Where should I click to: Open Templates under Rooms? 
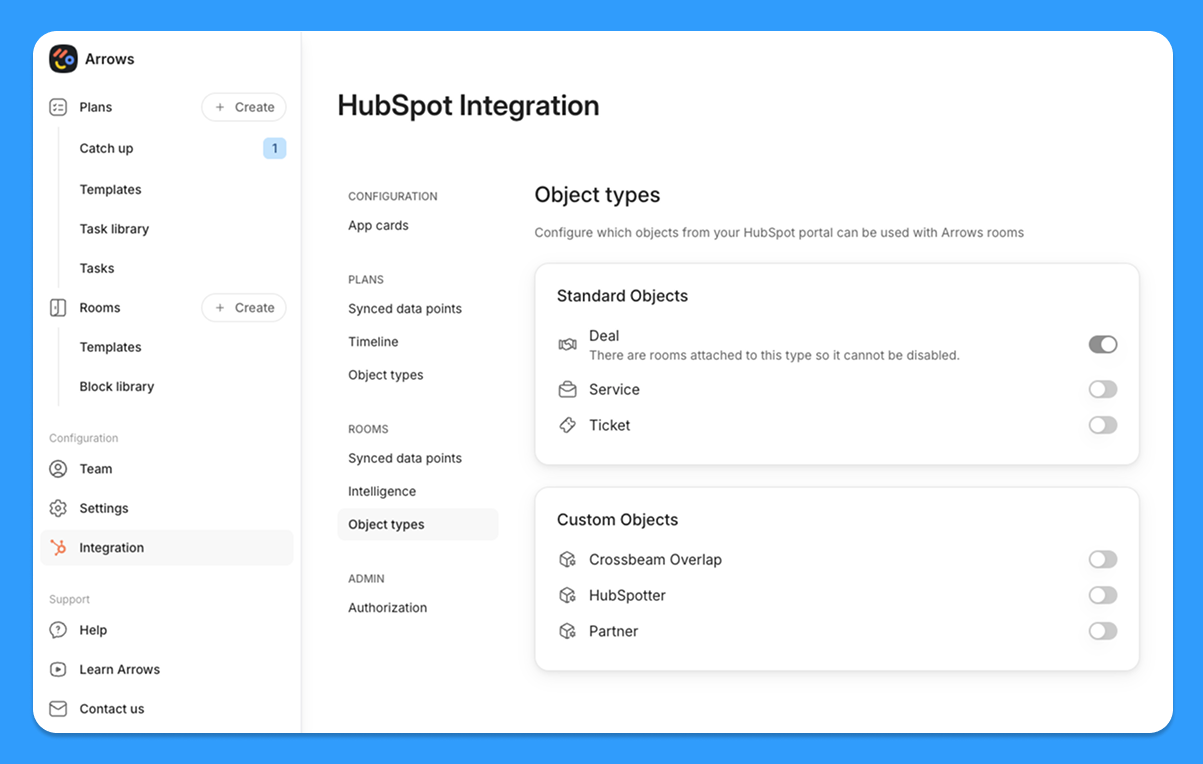pos(110,347)
